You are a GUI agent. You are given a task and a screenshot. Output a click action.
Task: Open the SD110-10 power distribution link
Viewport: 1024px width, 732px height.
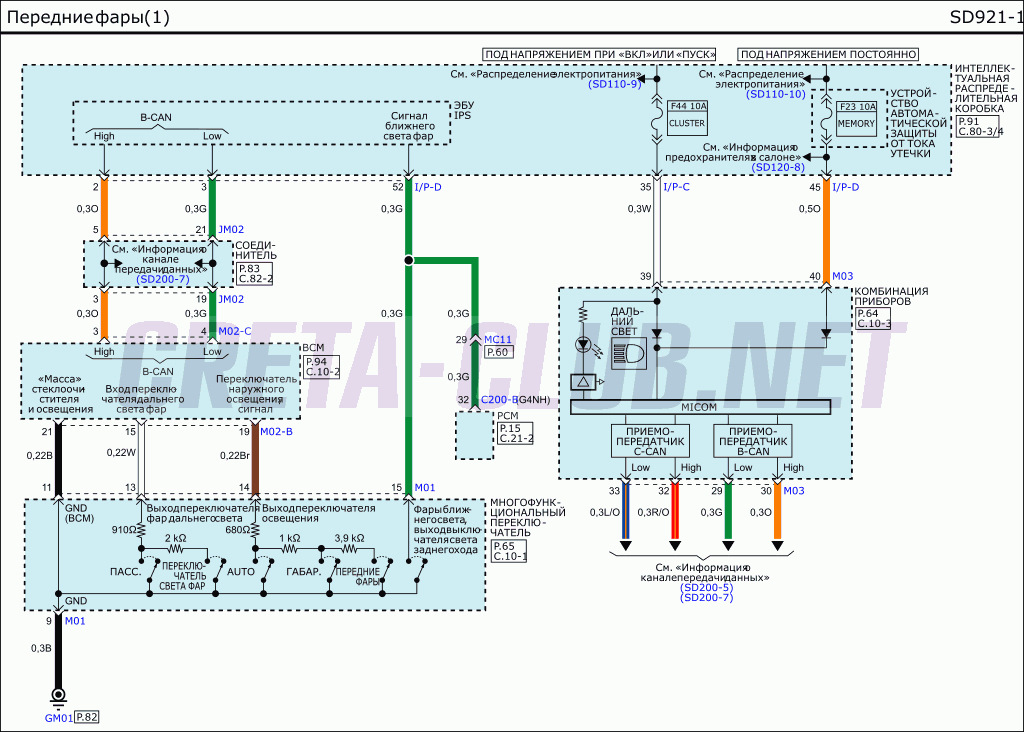pos(775,94)
